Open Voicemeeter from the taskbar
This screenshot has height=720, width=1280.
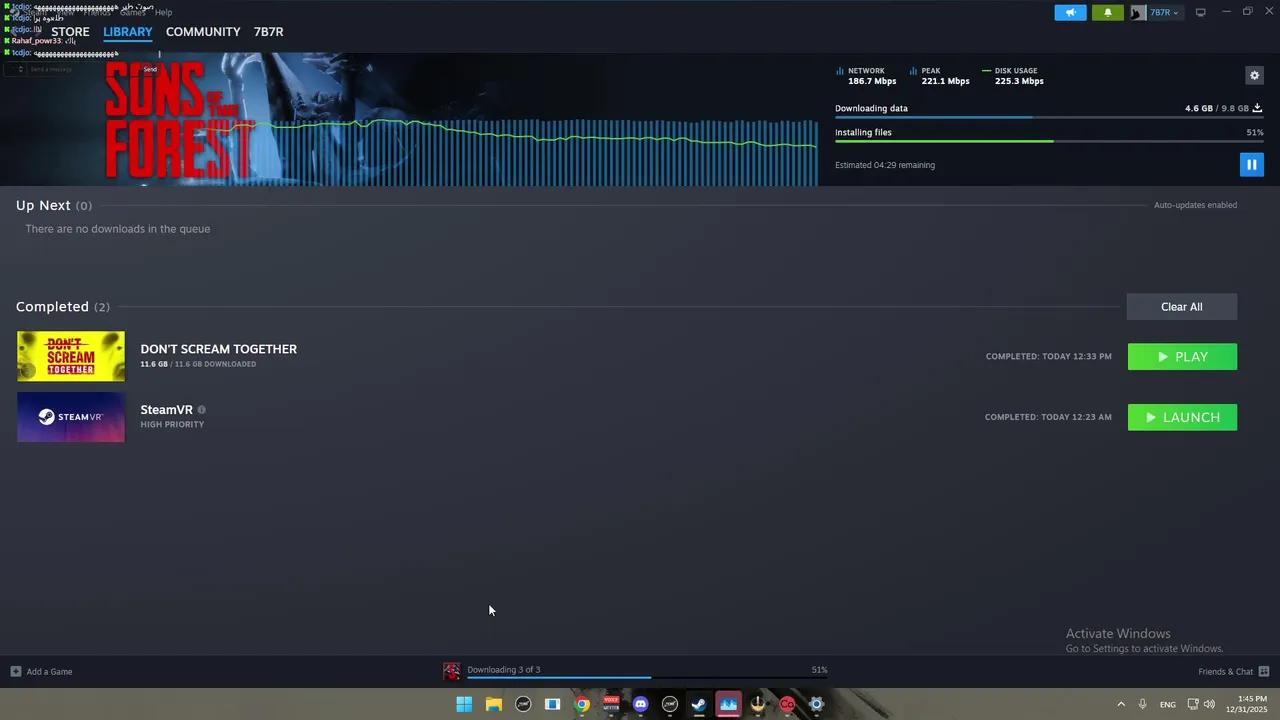click(x=611, y=704)
